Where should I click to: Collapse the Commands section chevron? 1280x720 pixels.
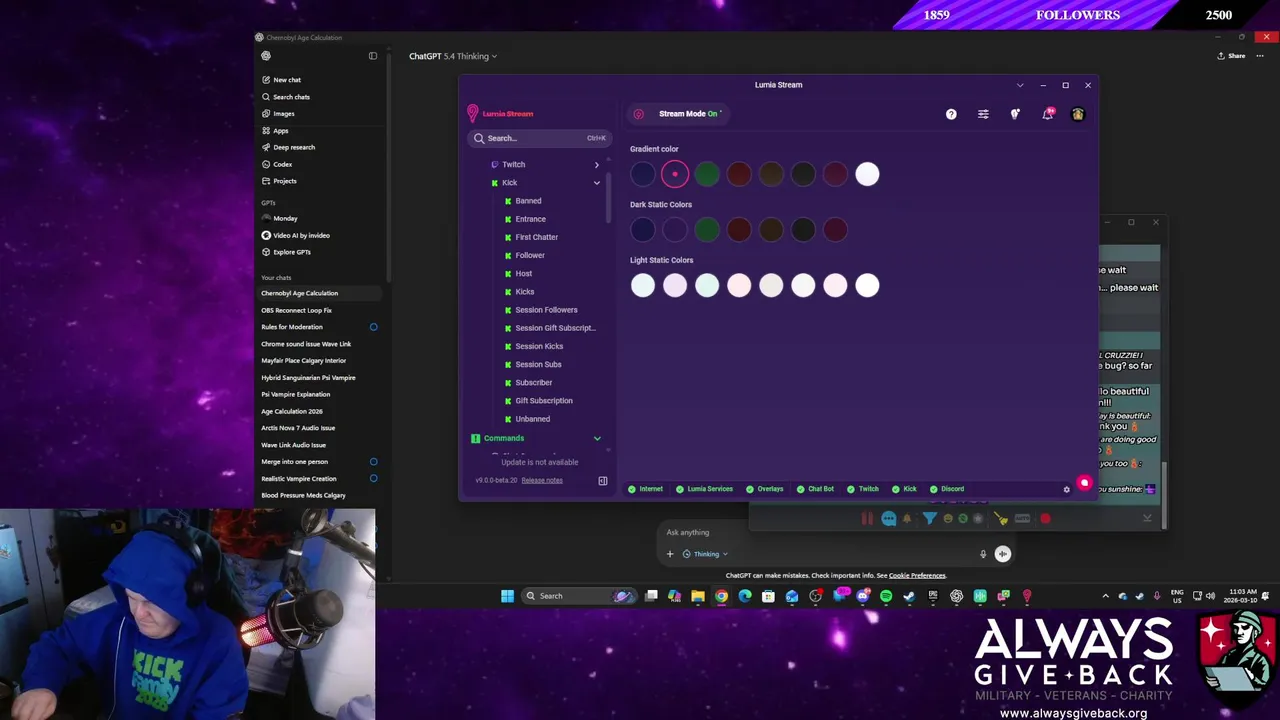(x=597, y=438)
